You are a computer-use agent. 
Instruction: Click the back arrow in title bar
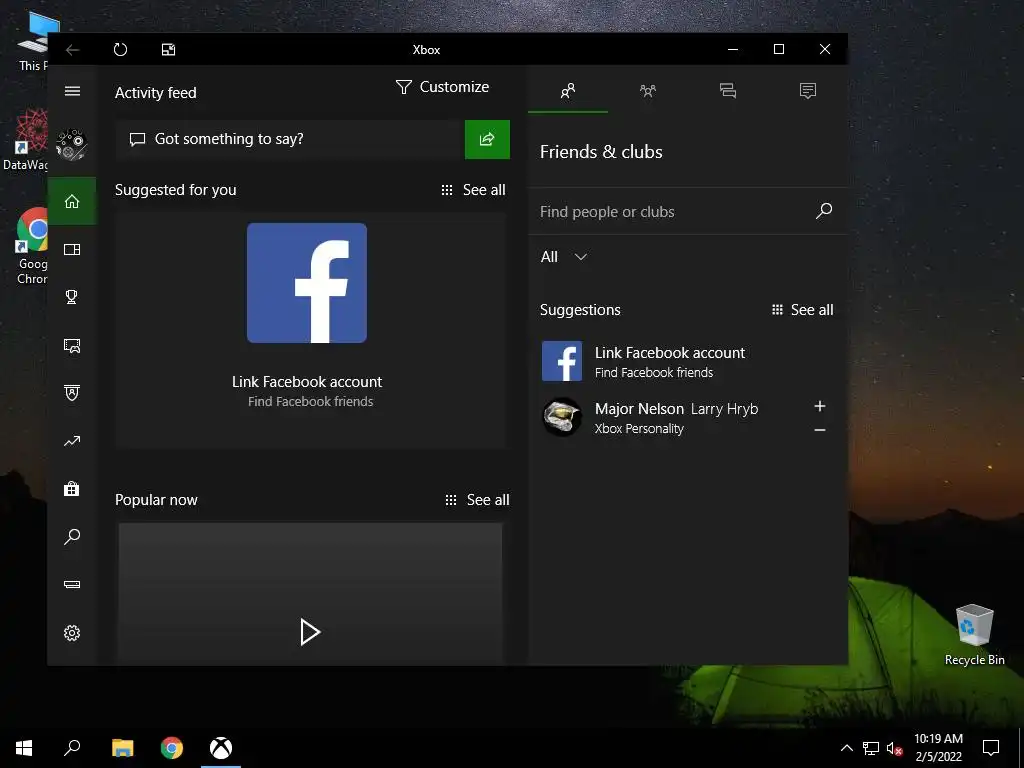click(72, 50)
